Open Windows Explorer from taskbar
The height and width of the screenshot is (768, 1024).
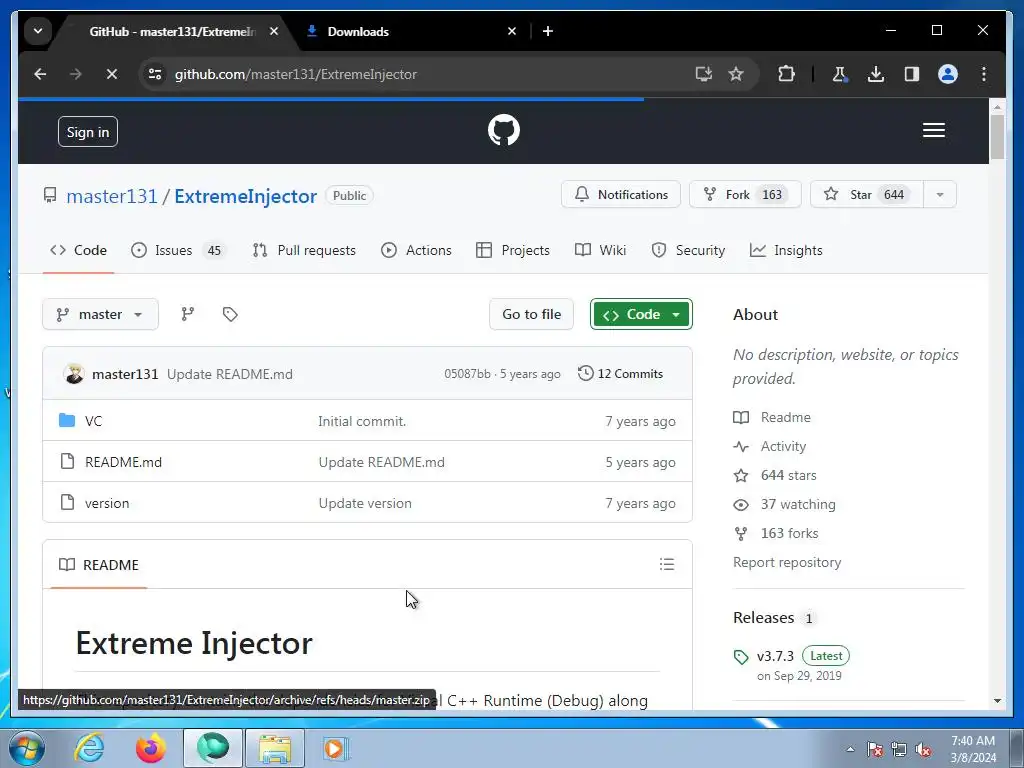pyautogui.click(x=275, y=748)
